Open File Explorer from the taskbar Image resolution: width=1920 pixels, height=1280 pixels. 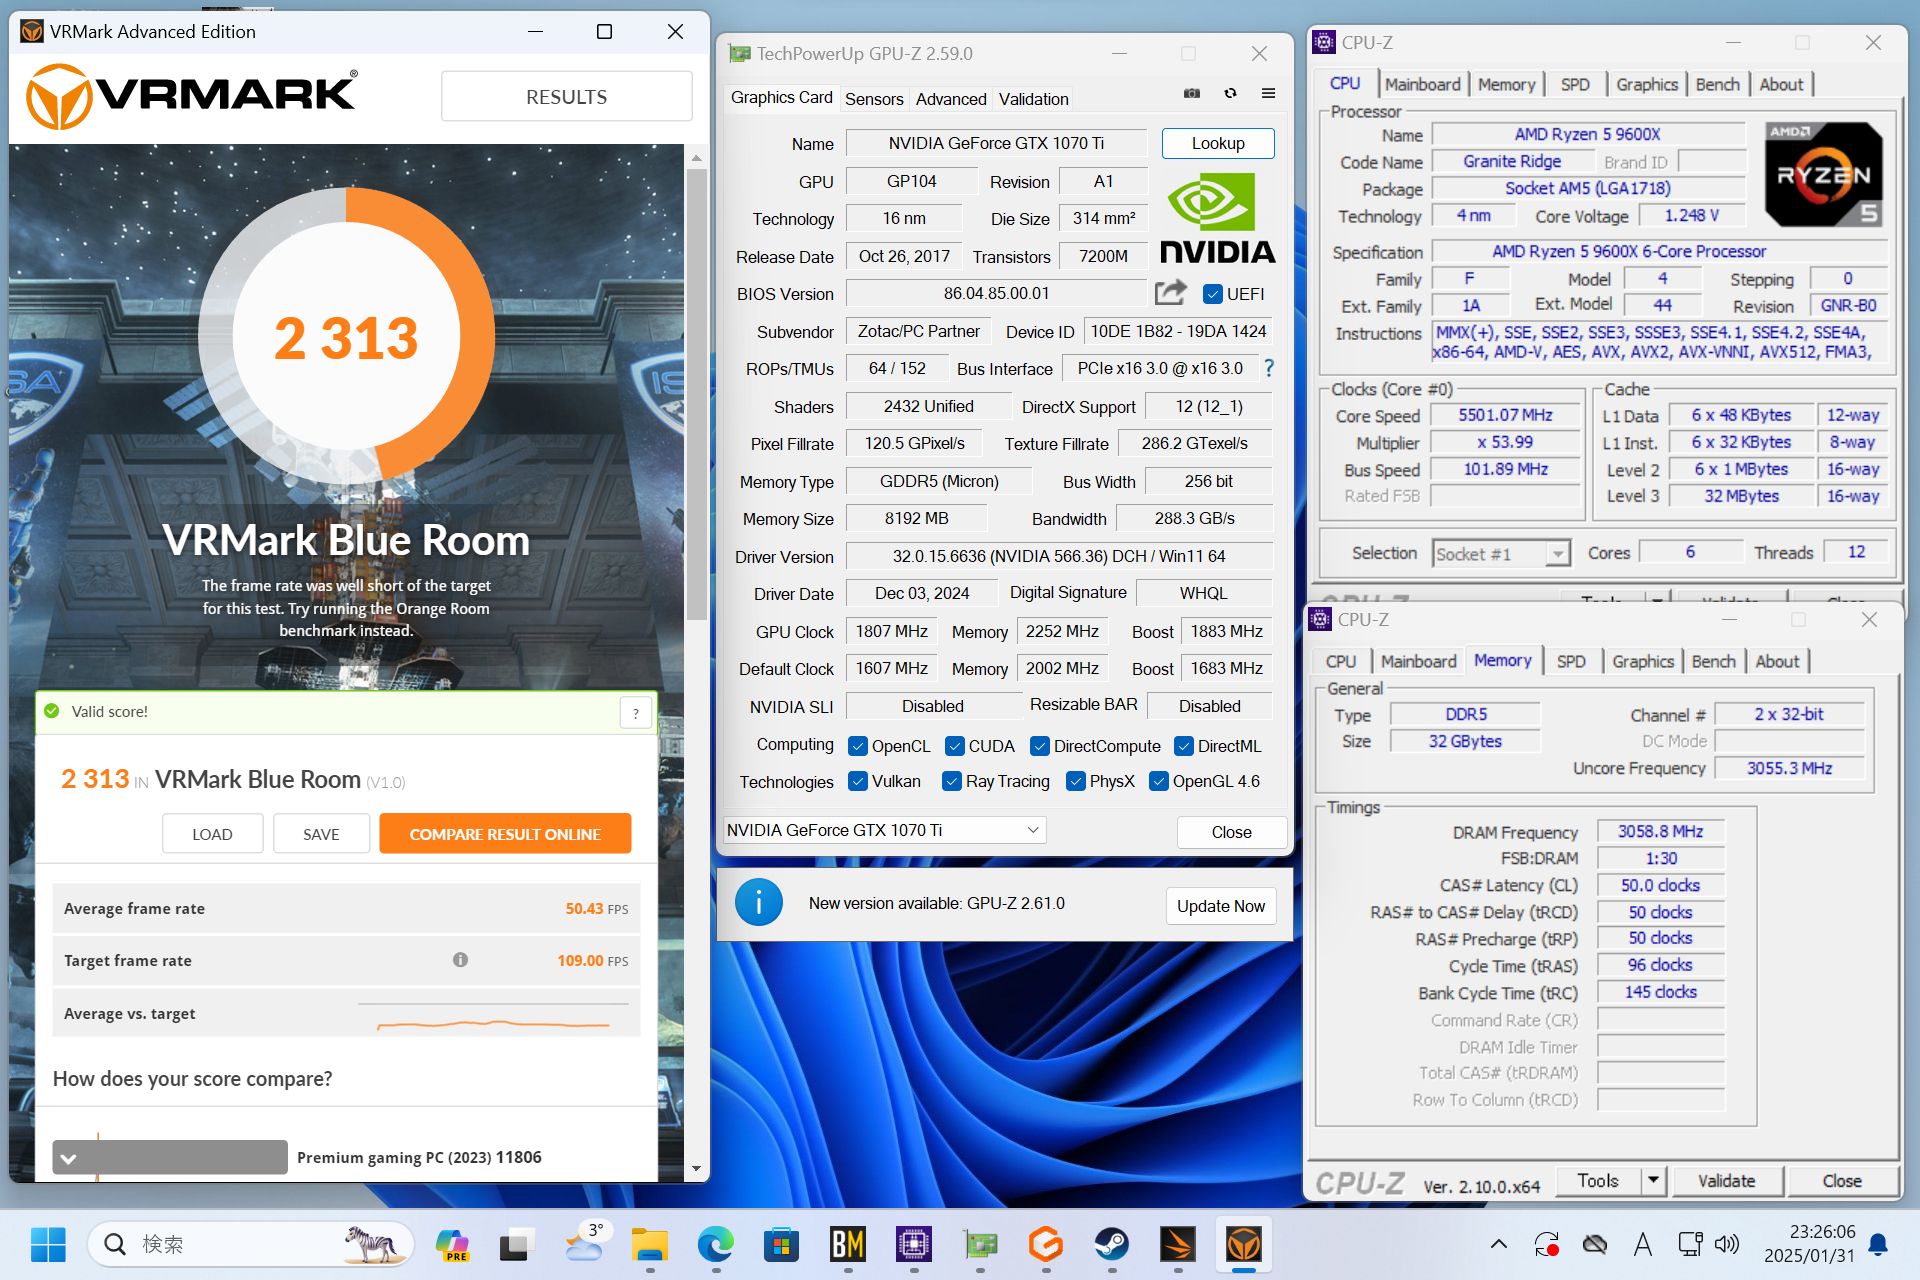tap(649, 1245)
